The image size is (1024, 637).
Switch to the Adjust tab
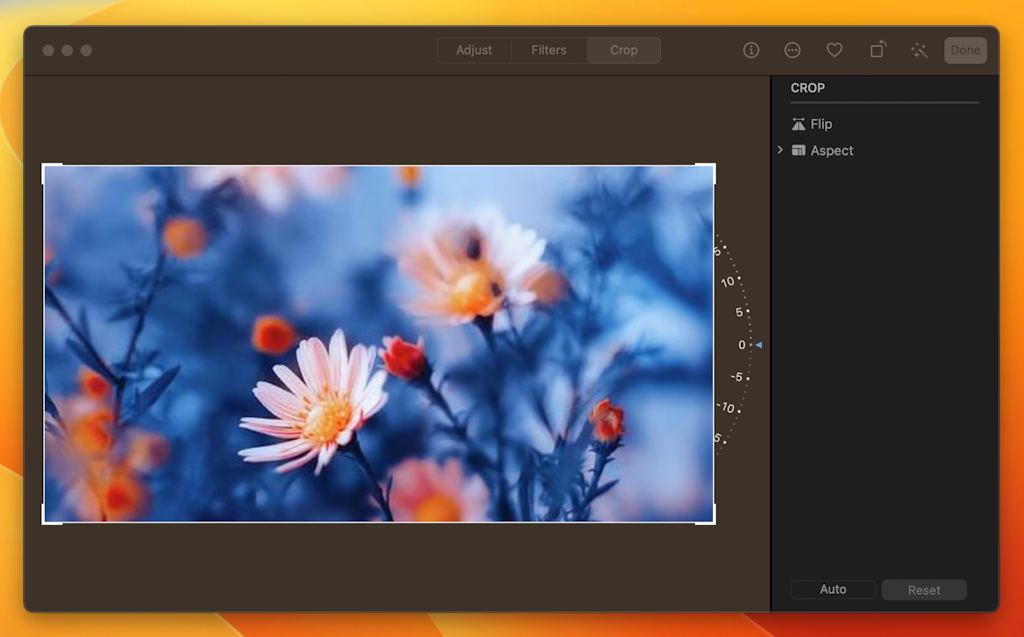(473, 50)
